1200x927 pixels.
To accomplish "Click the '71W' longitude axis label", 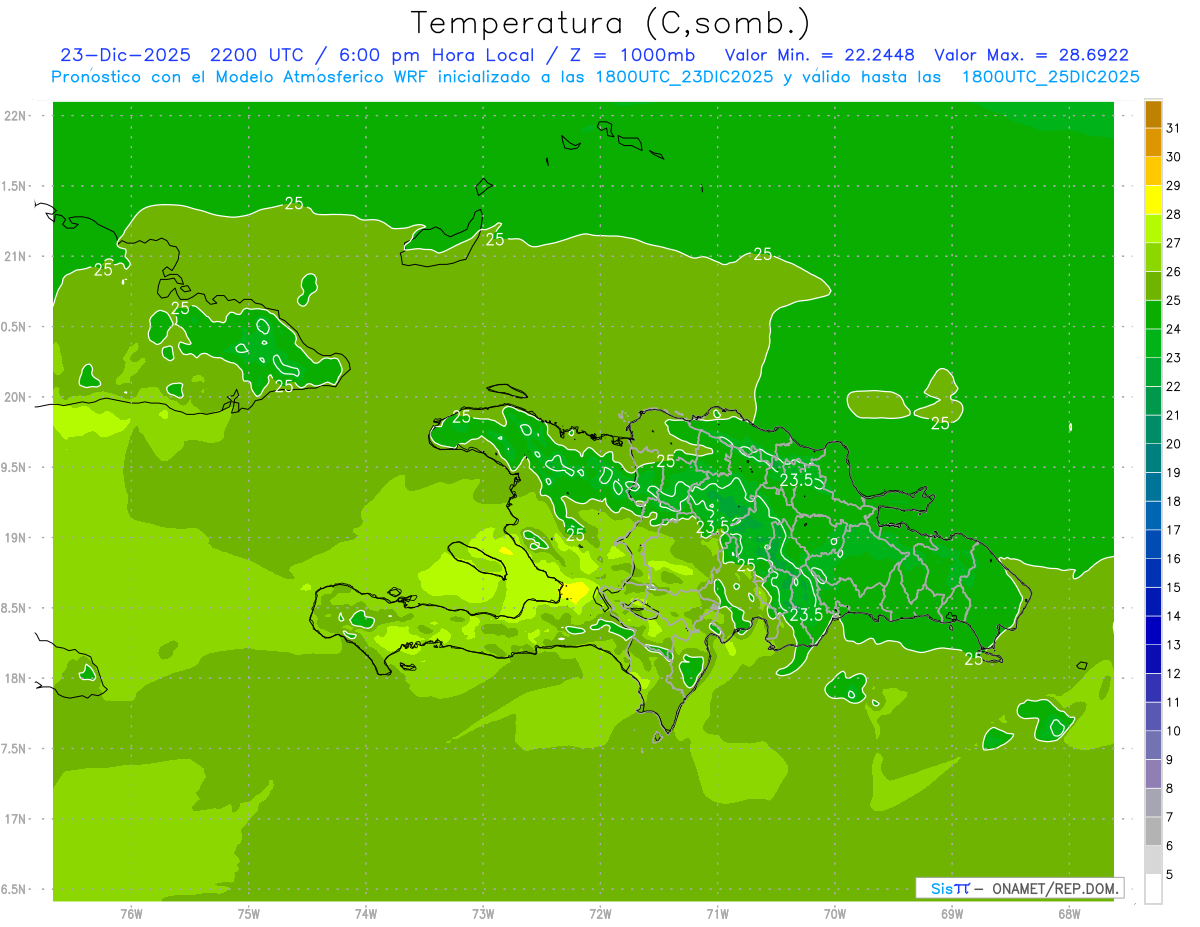I will [717, 913].
